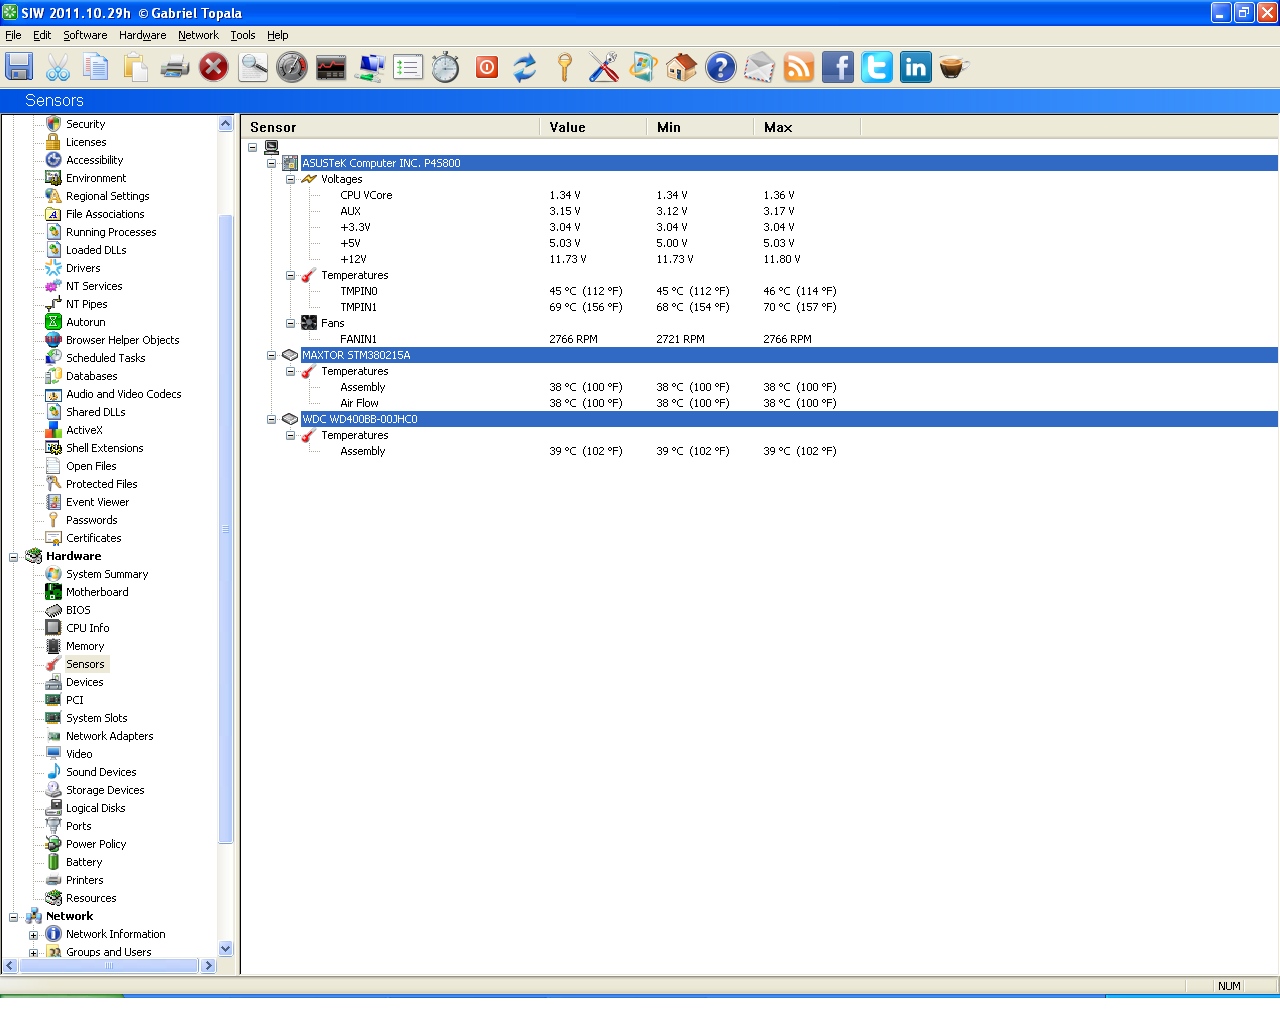Sort by the Sensor column header

(390, 127)
